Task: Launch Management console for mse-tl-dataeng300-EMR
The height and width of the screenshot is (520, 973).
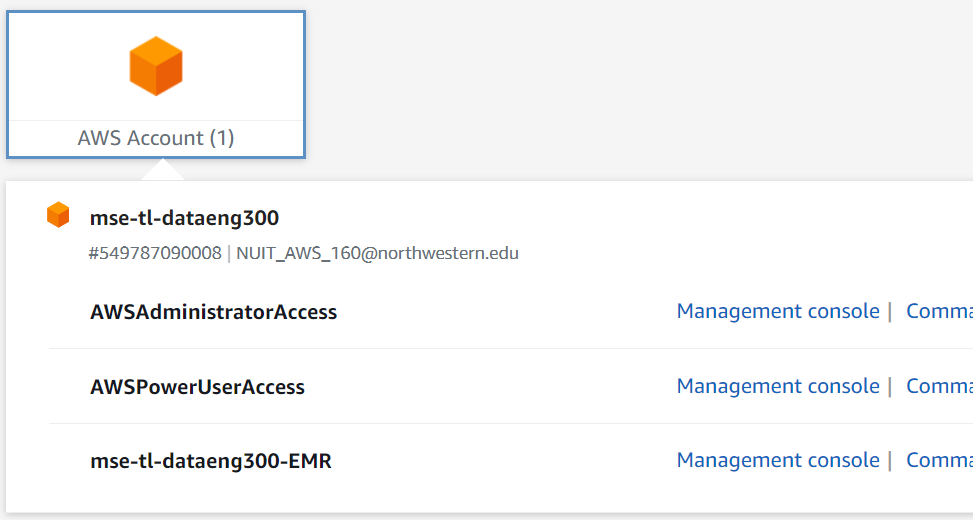Action: click(x=778, y=460)
